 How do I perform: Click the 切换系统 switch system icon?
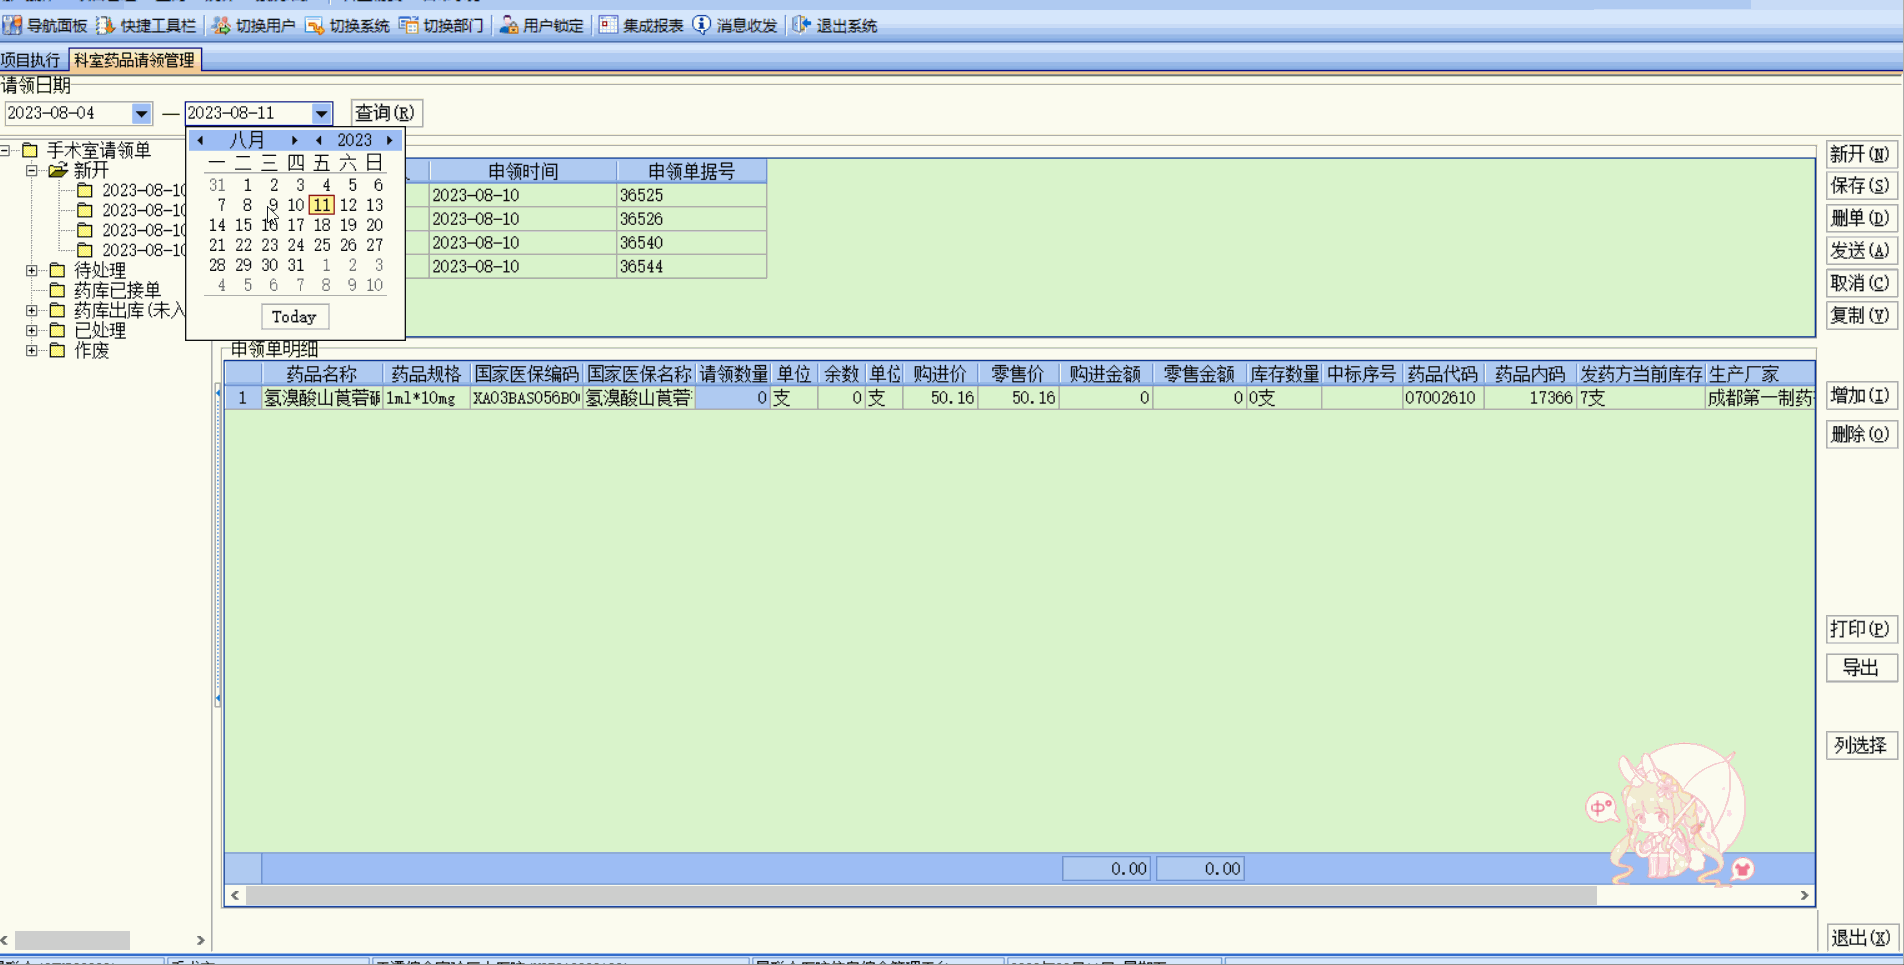(315, 25)
